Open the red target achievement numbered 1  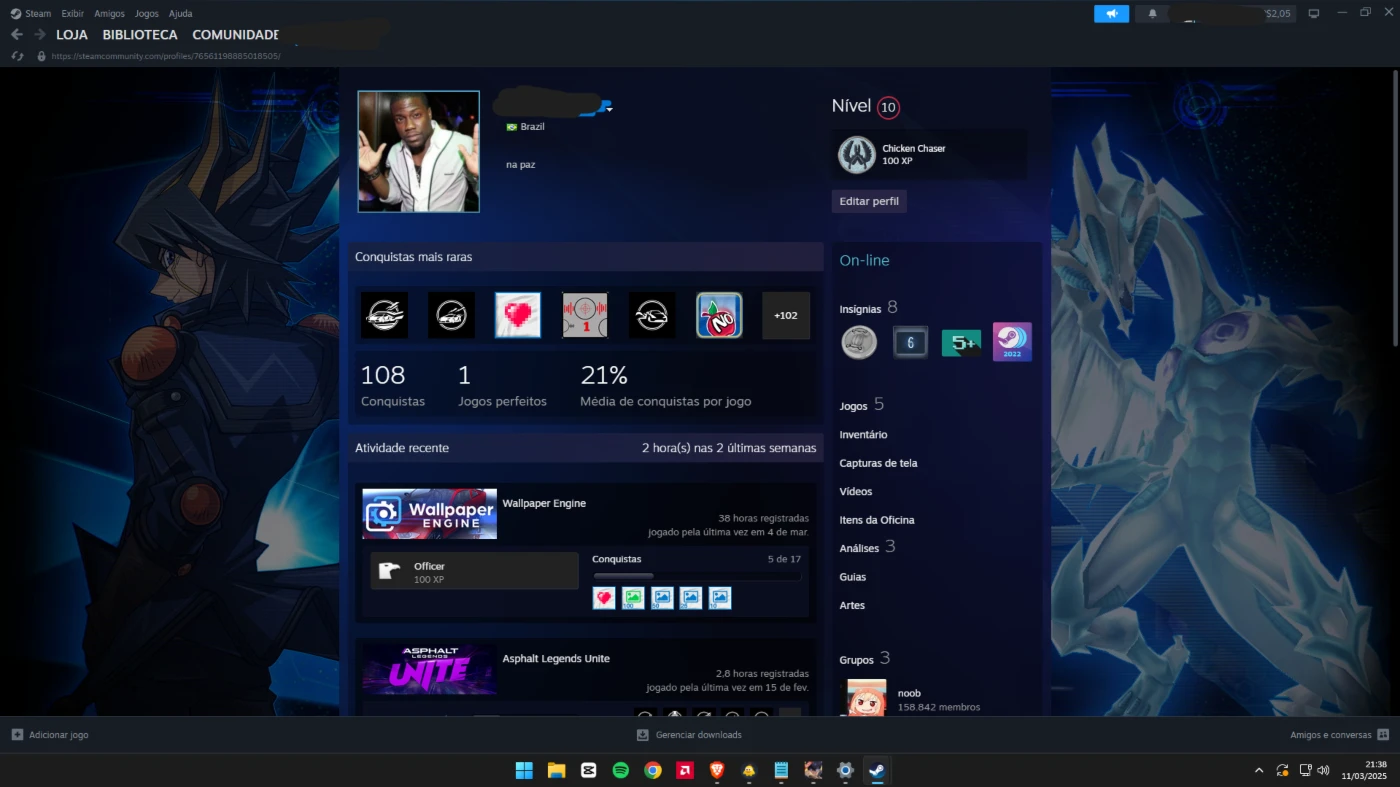585,315
